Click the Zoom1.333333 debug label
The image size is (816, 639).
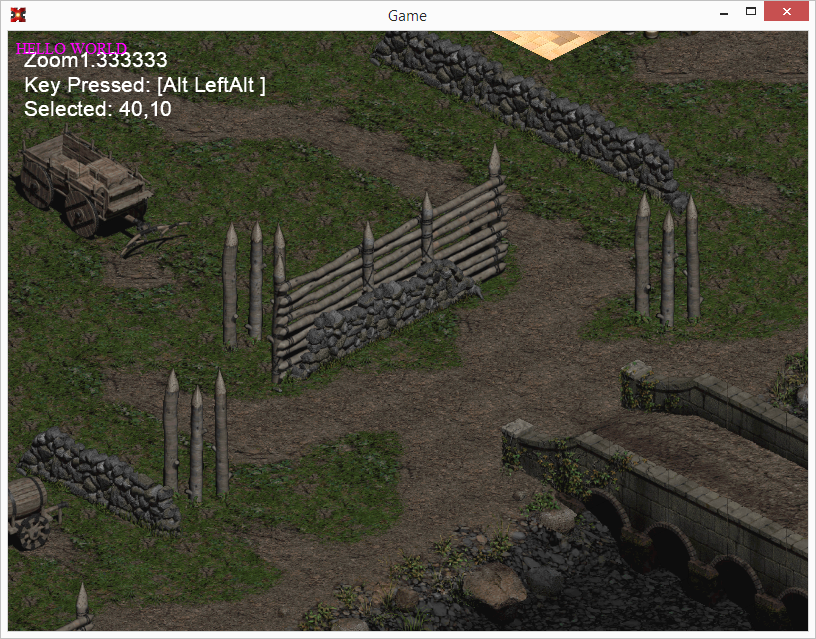coord(96,60)
